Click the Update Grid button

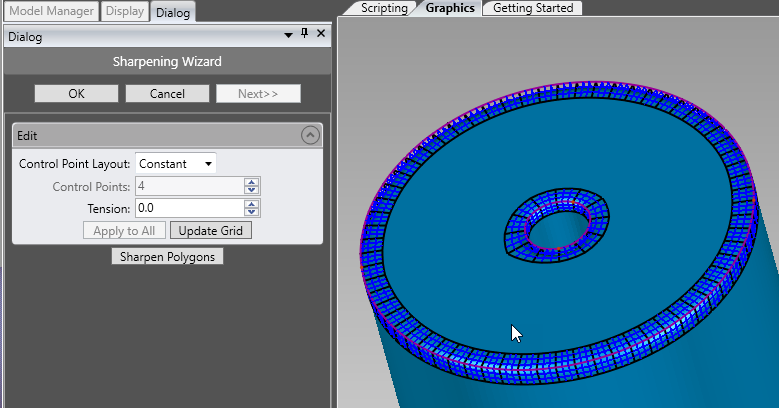pos(211,231)
